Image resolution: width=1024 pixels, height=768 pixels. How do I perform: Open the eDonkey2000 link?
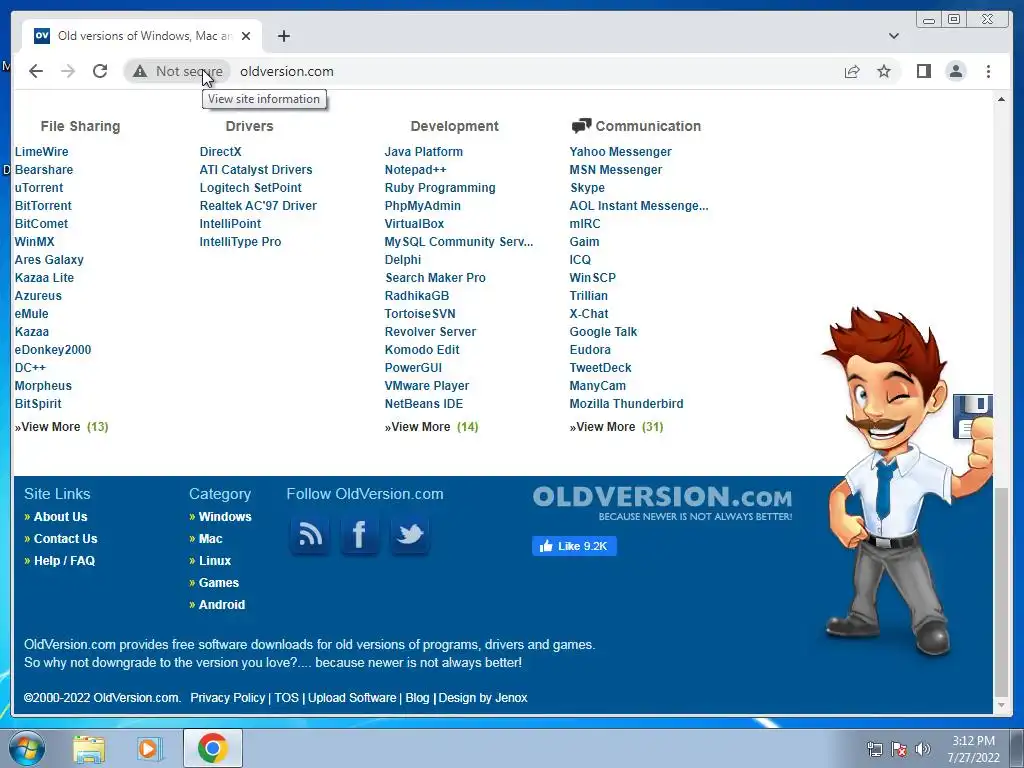53,349
